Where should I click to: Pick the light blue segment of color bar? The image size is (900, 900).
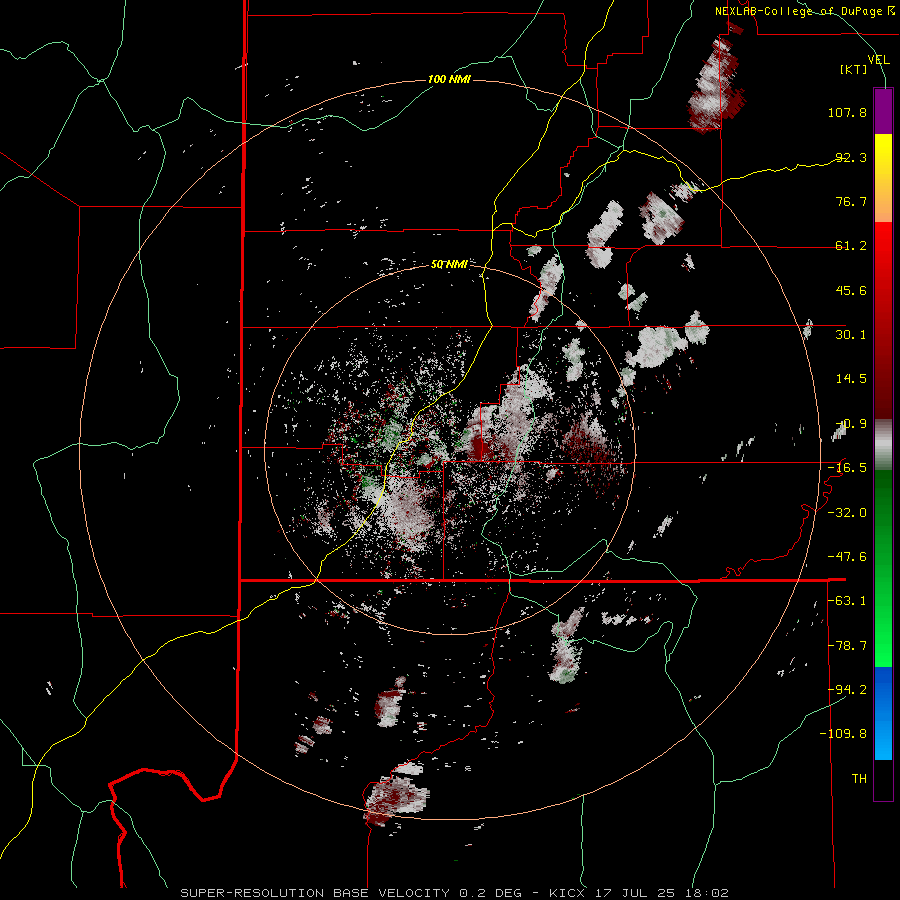(883, 740)
